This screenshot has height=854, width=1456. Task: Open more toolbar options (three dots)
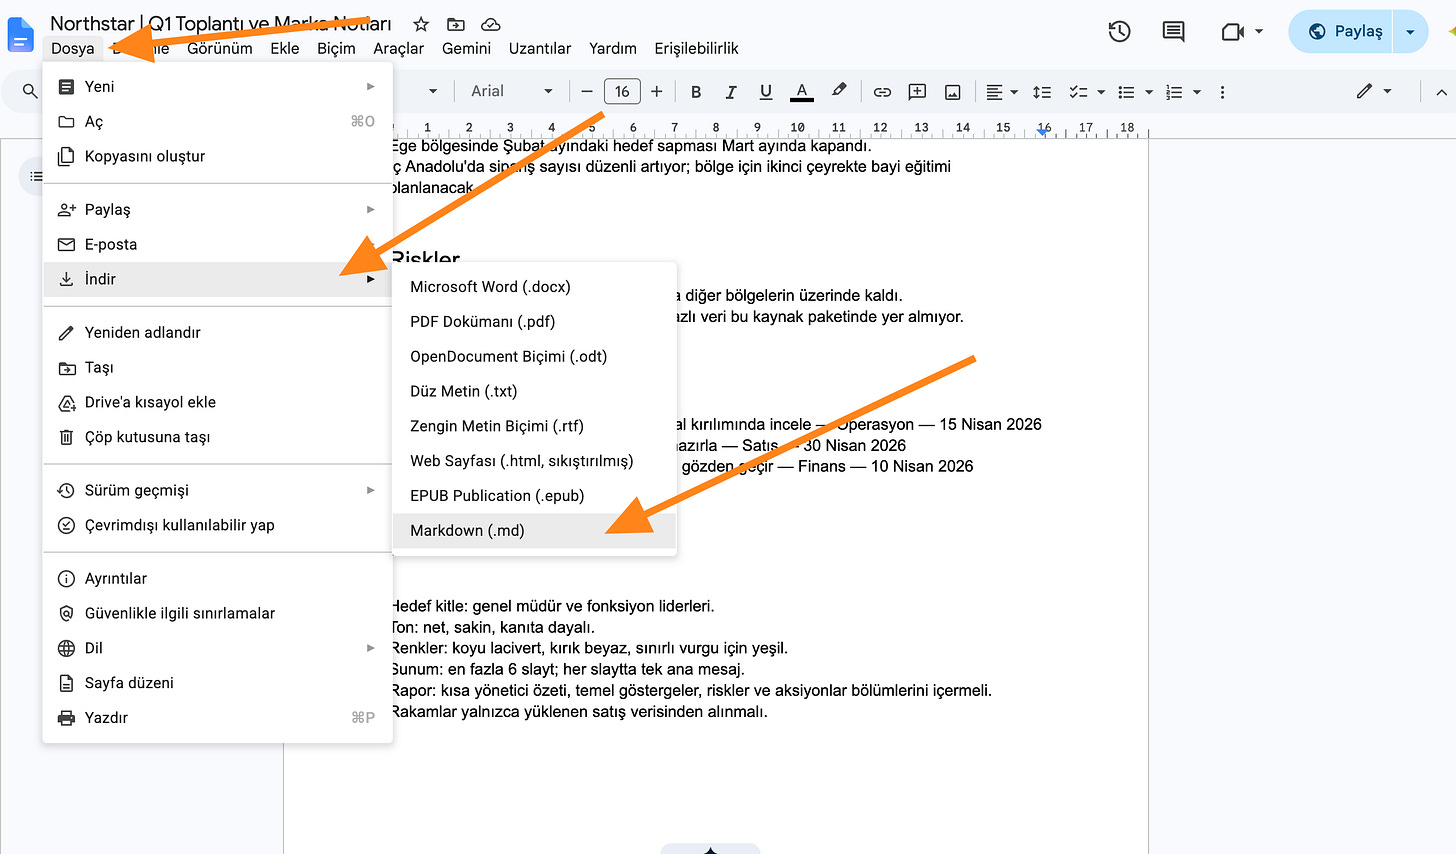1222,92
